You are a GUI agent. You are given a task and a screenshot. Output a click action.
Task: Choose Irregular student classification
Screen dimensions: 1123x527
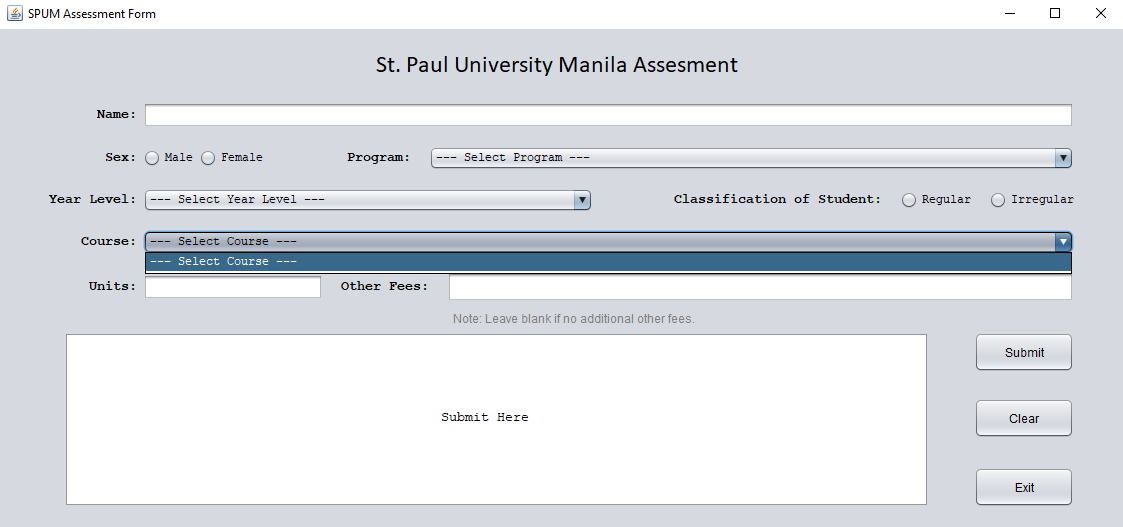[998, 200]
